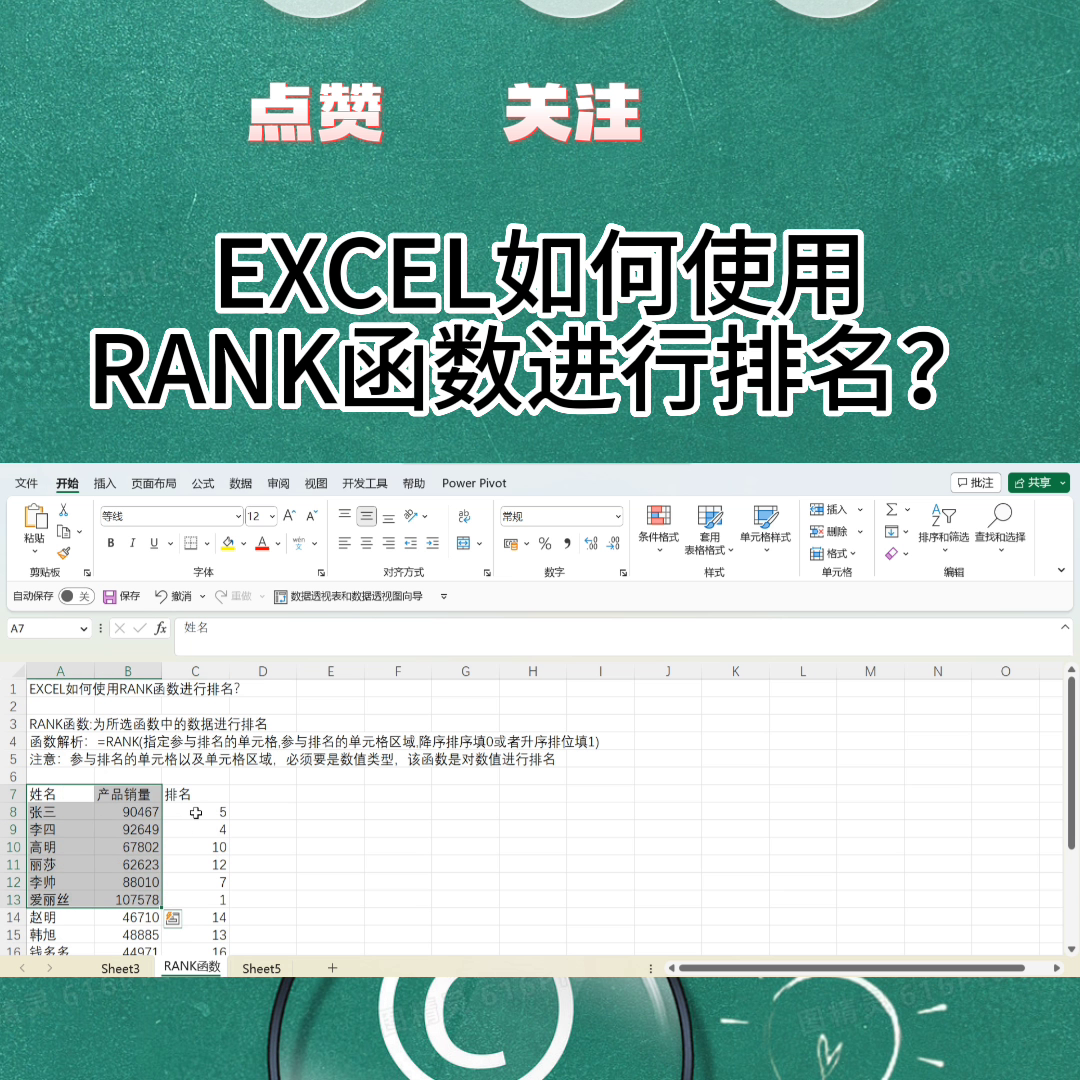Click the accounting number format icon
The image size is (1080, 1080).
click(x=510, y=543)
